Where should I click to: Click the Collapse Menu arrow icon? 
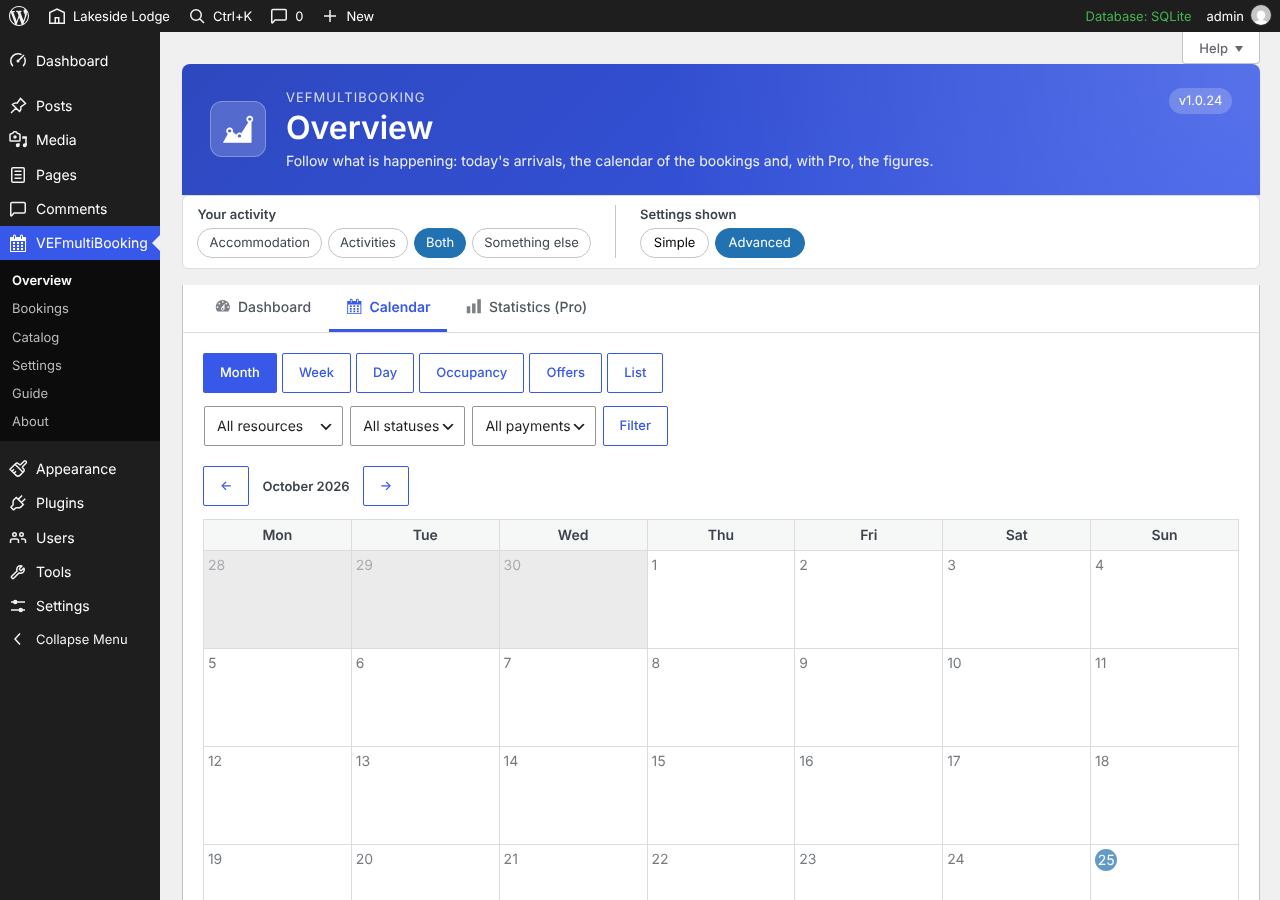coord(18,639)
